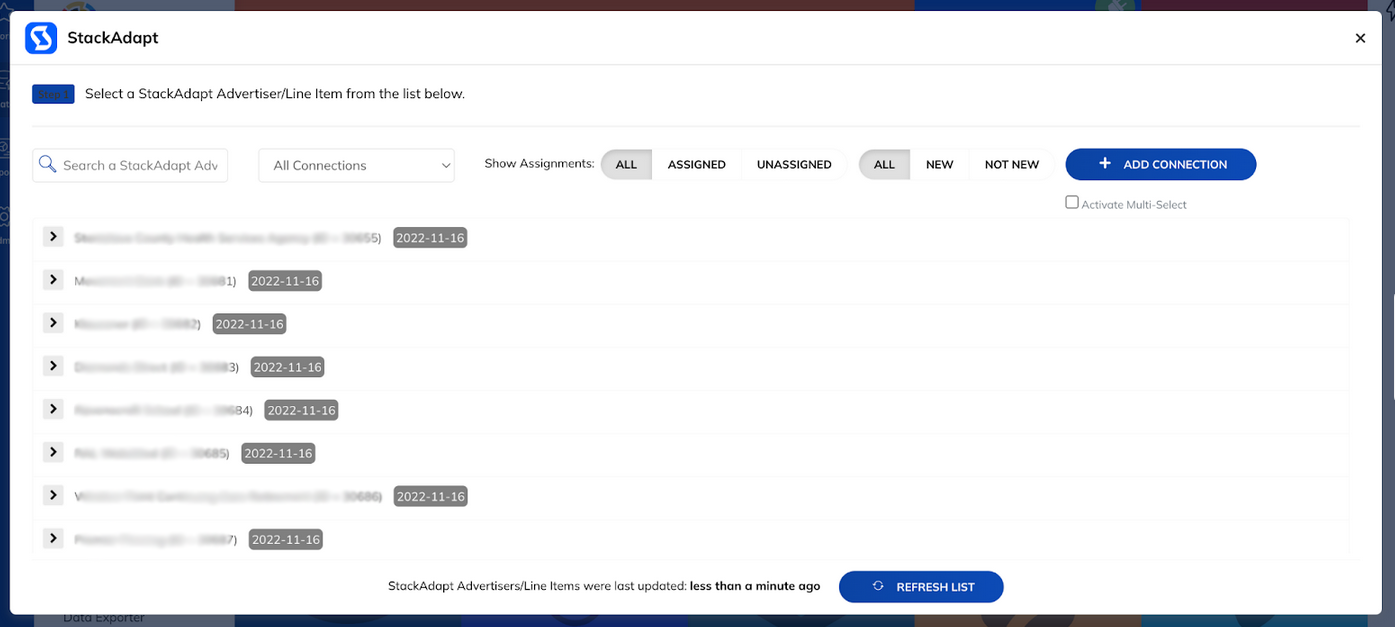
Task: Click the 'Select a StackAdapt Advertiser/Line Item' instruction text
Action: [x=275, y=94]
